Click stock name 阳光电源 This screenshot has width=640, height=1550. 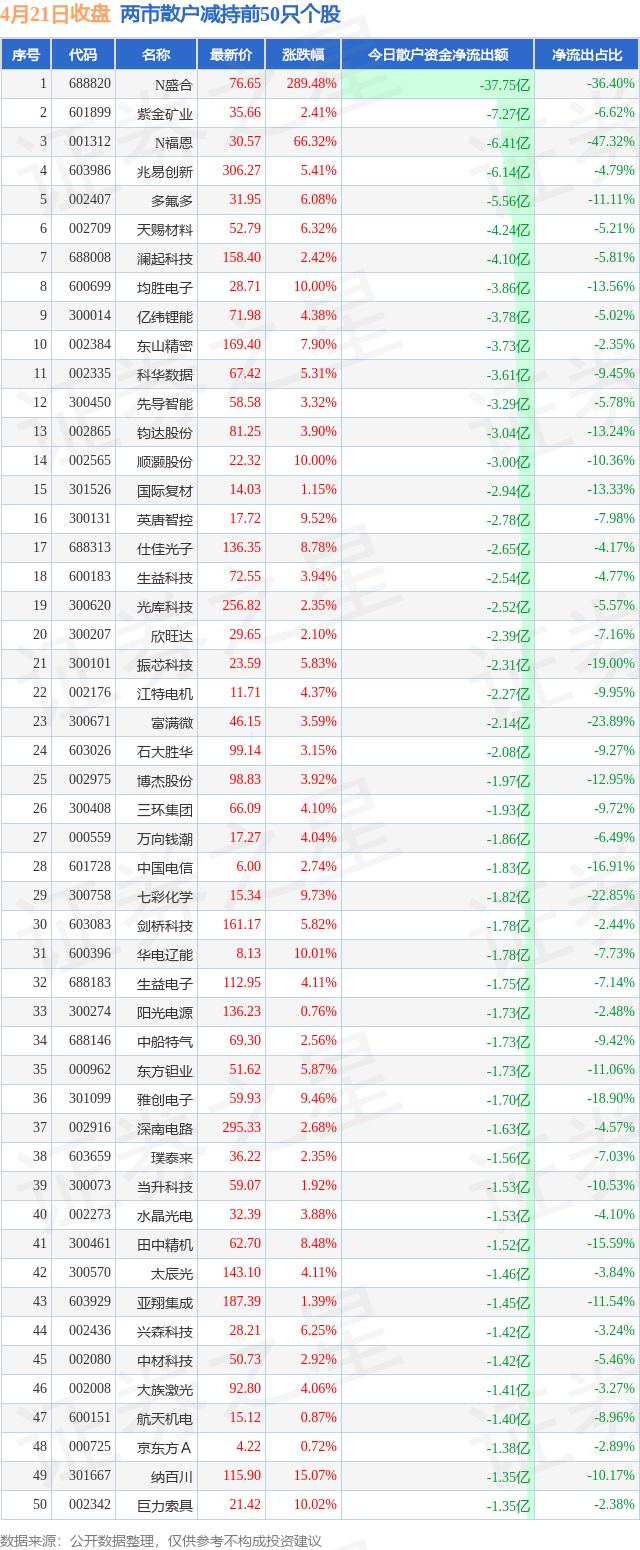tap(165, 1012)
